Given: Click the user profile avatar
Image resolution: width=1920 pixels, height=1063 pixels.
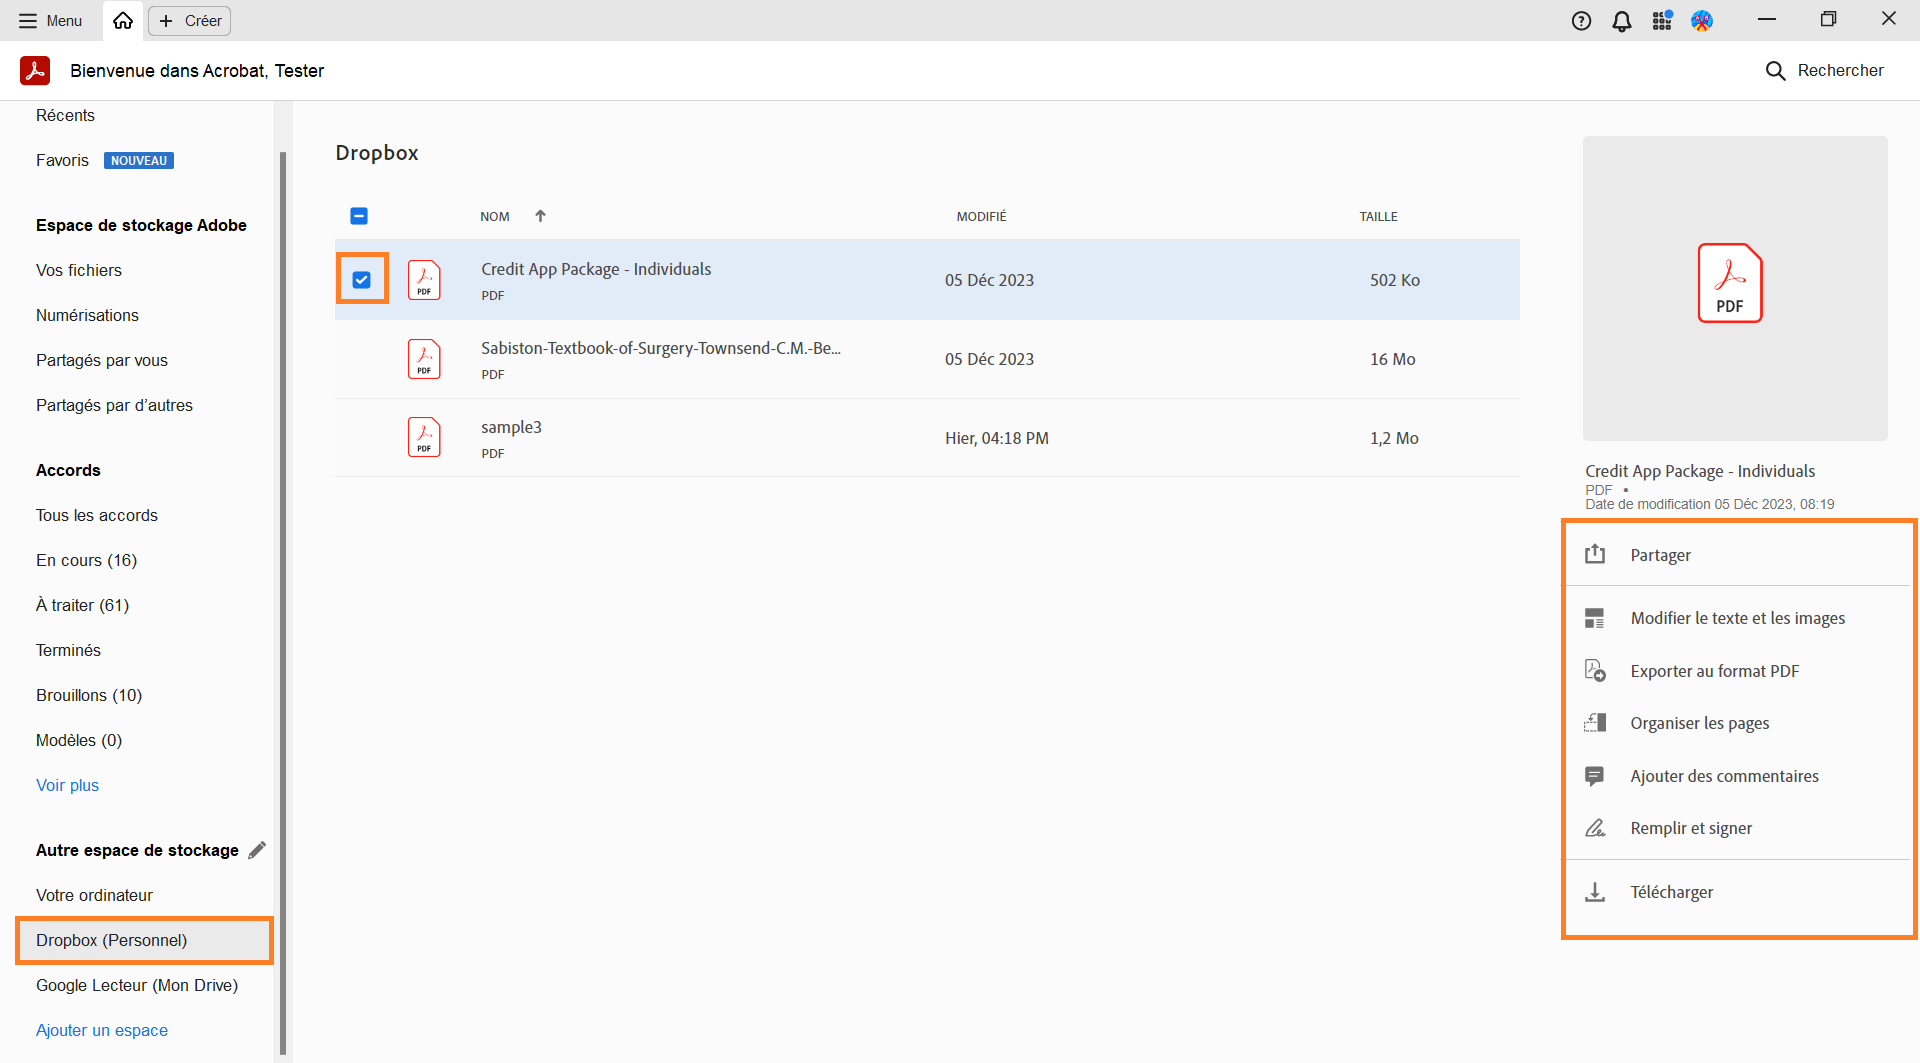Looking at the screenshot, I should (1701, 20).
